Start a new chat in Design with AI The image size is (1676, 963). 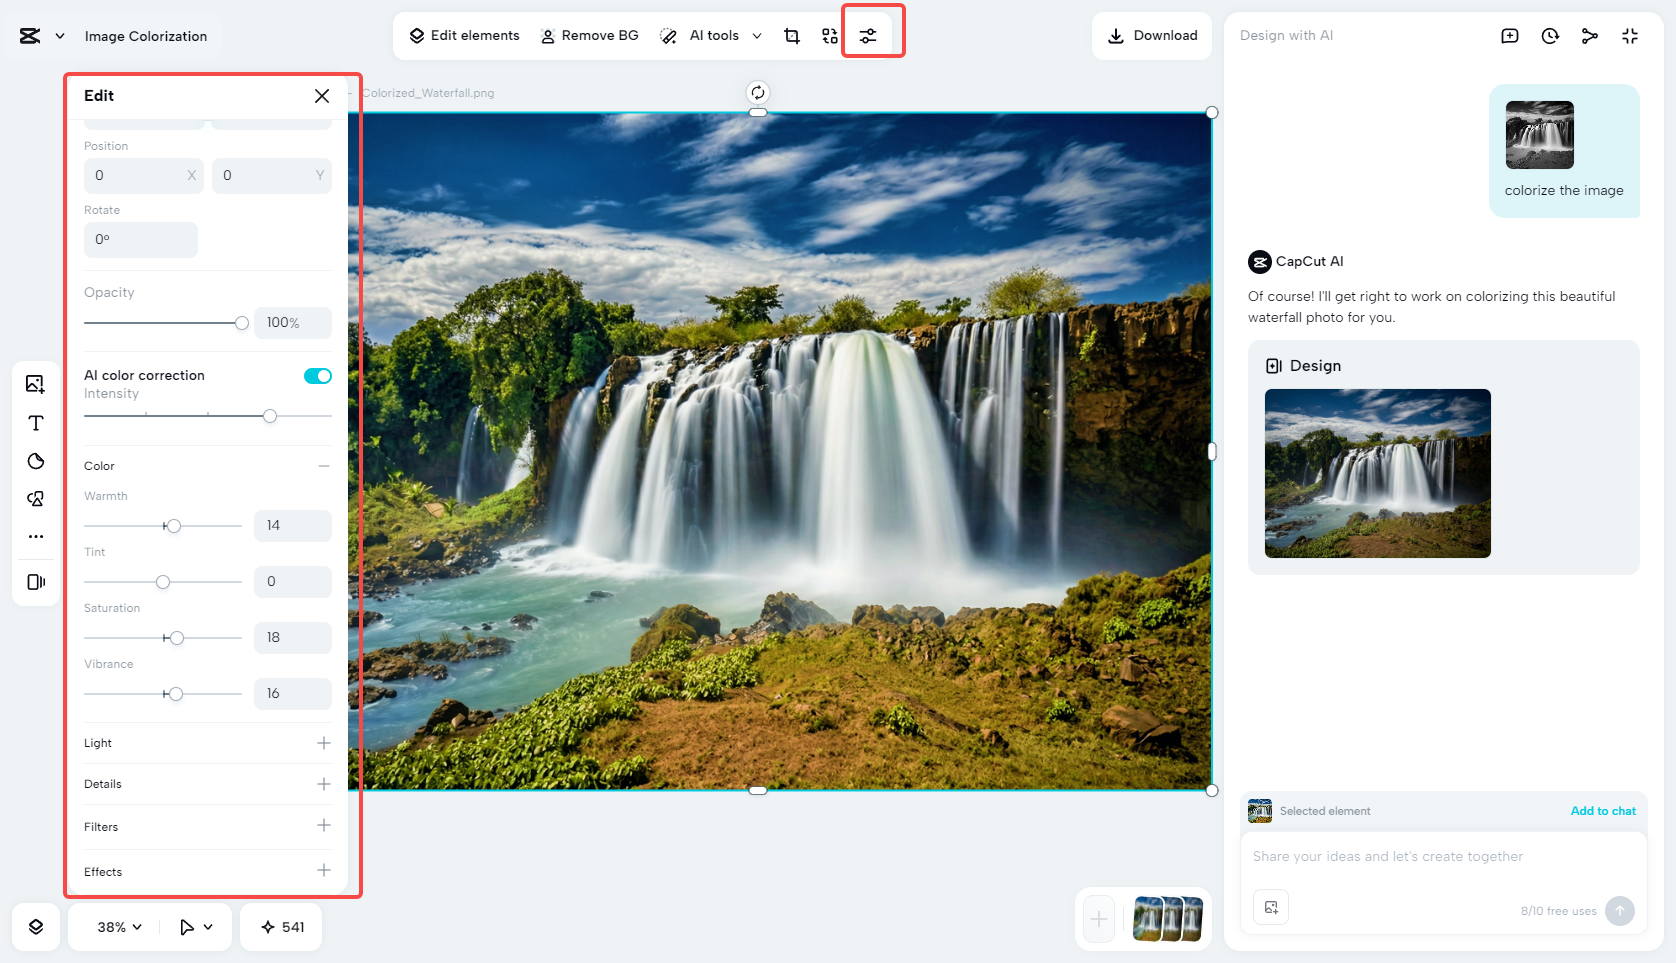1510,35
